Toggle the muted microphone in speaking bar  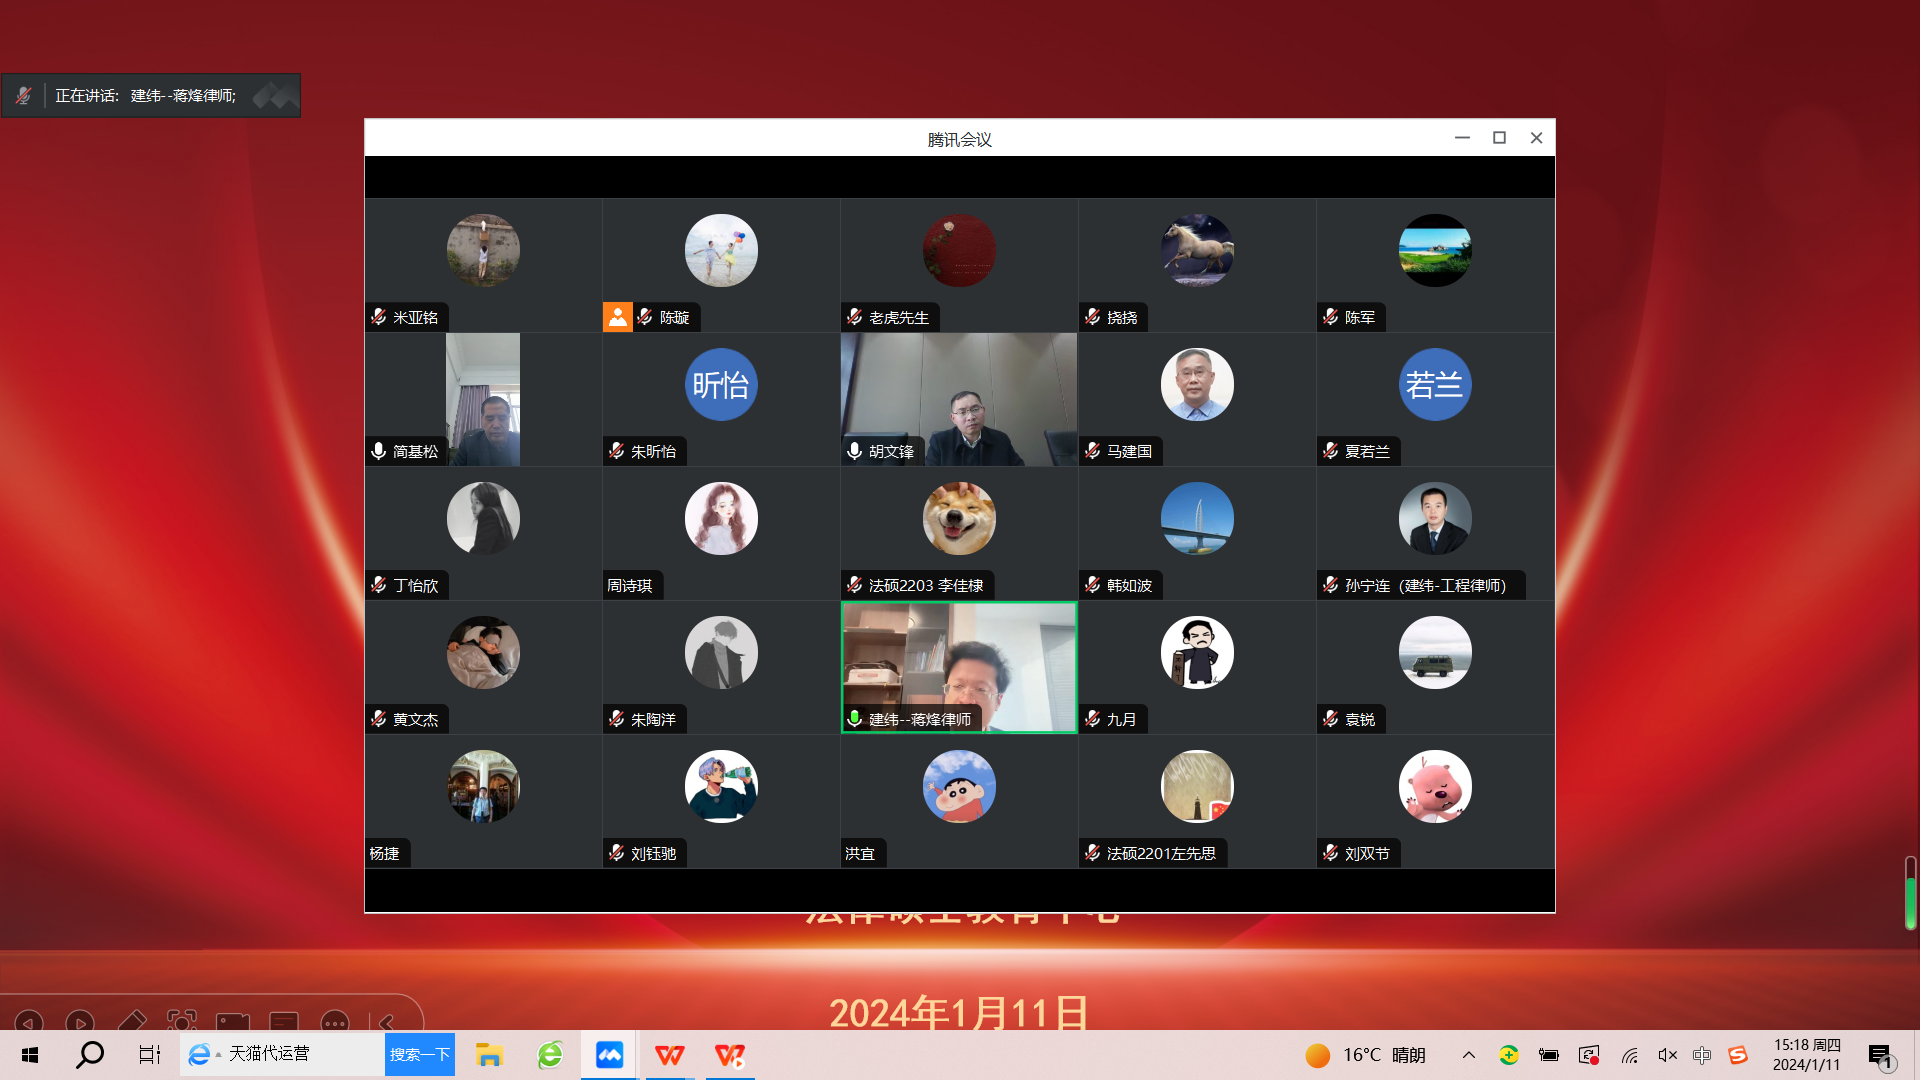click(23, 96)
